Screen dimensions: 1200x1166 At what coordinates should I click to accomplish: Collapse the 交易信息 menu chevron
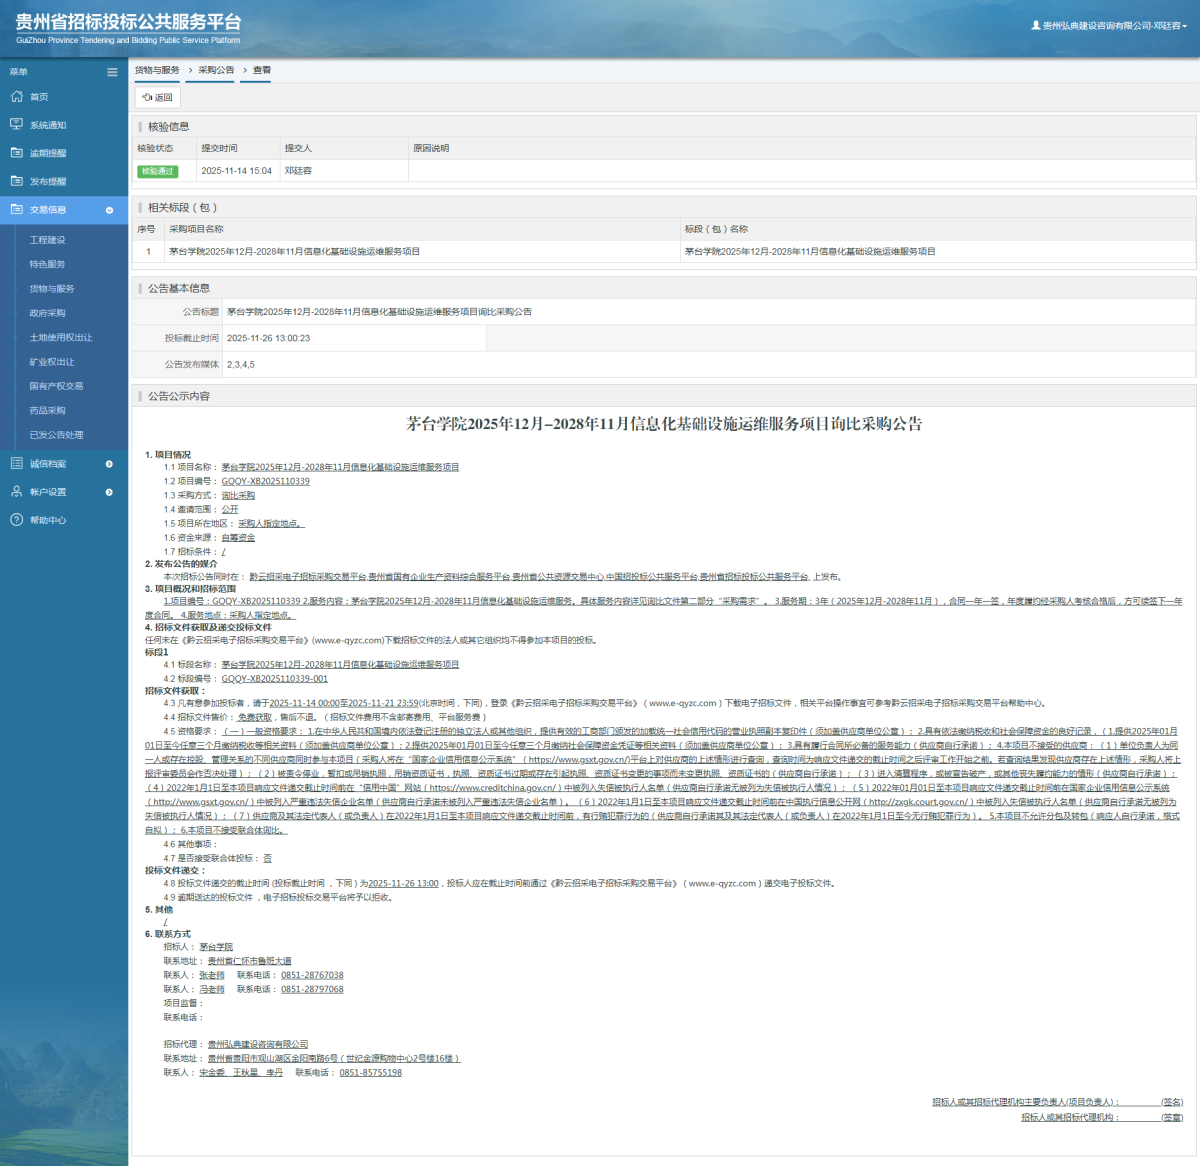110,210
